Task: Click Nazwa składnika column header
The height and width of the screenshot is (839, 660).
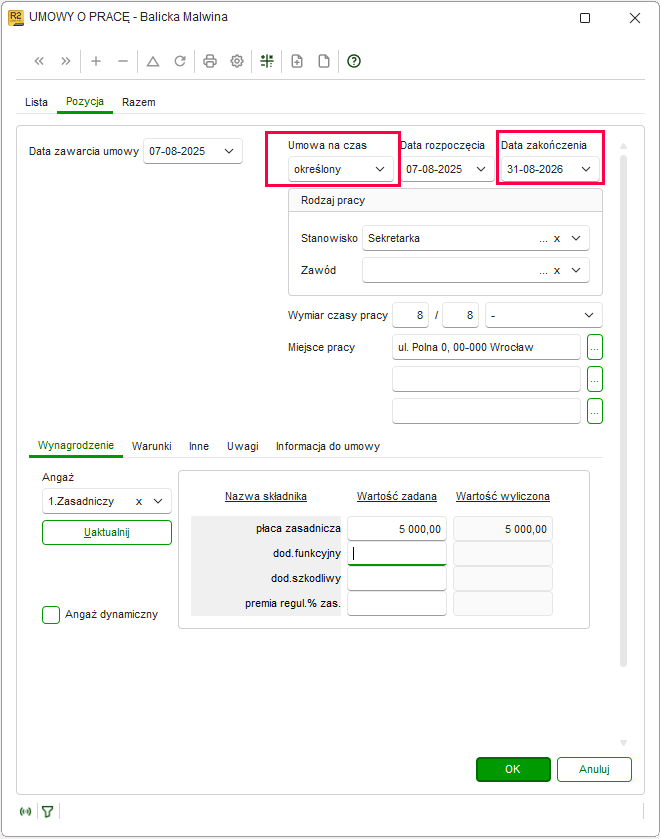Action: tap(266, 497)
